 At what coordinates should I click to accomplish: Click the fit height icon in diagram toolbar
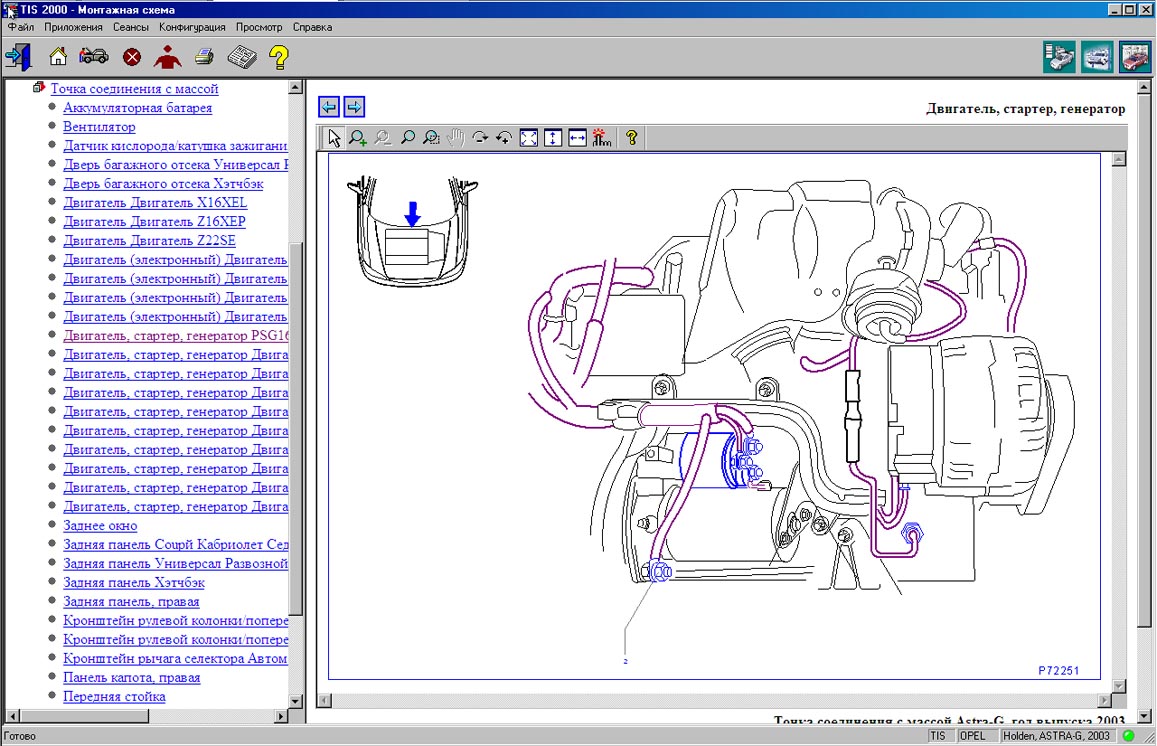point(553,138)
